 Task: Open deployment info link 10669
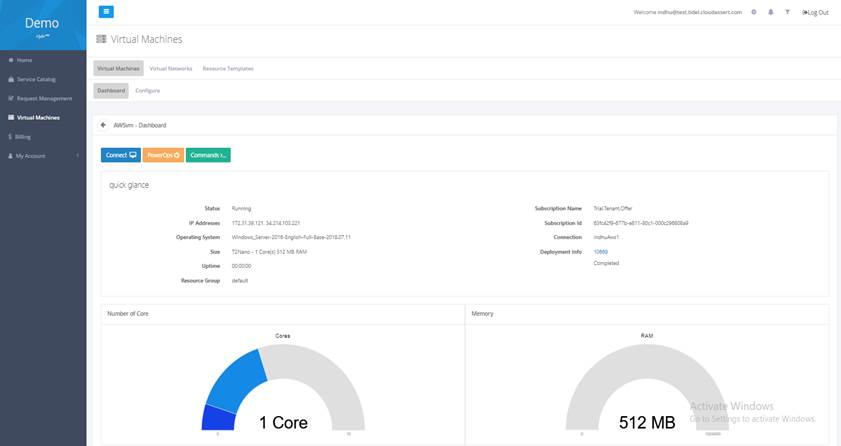tap(600, 252)
